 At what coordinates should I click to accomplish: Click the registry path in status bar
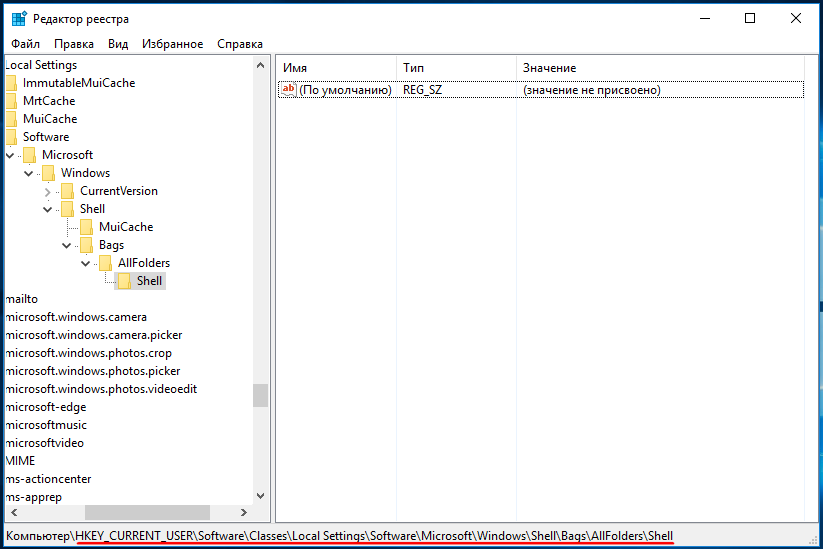coord(340,536)
